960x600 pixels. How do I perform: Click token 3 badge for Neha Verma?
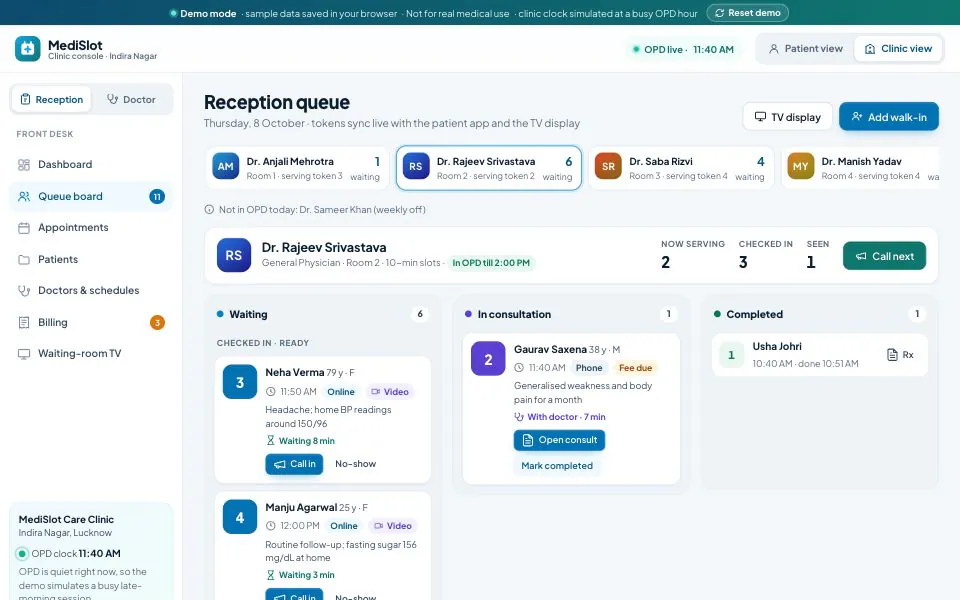click(x=240, y=382)
